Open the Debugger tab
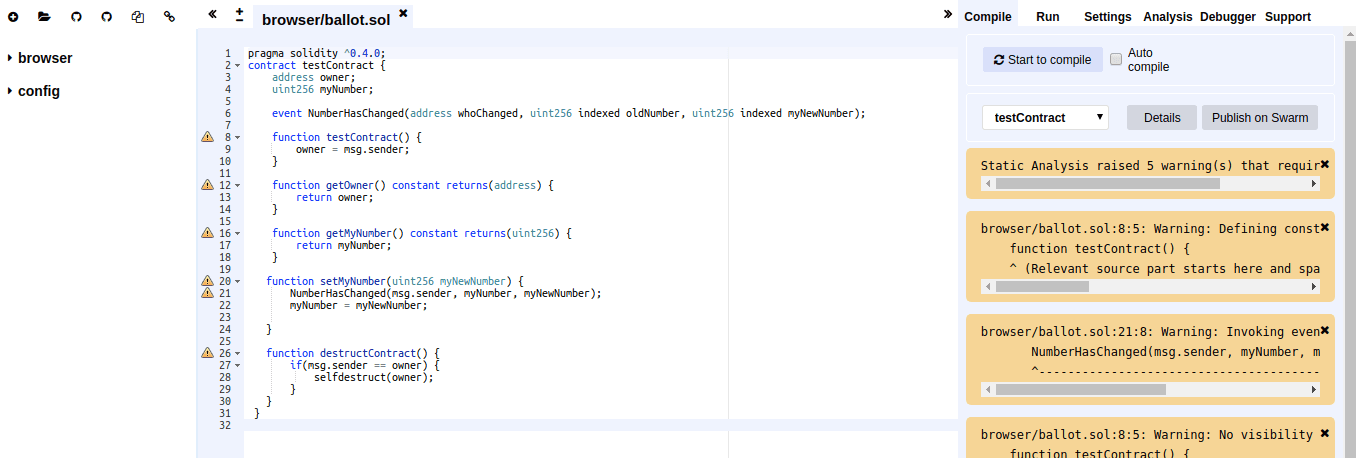Image resolution: width=1356 pixels, height=458 pixels. 1227,17
